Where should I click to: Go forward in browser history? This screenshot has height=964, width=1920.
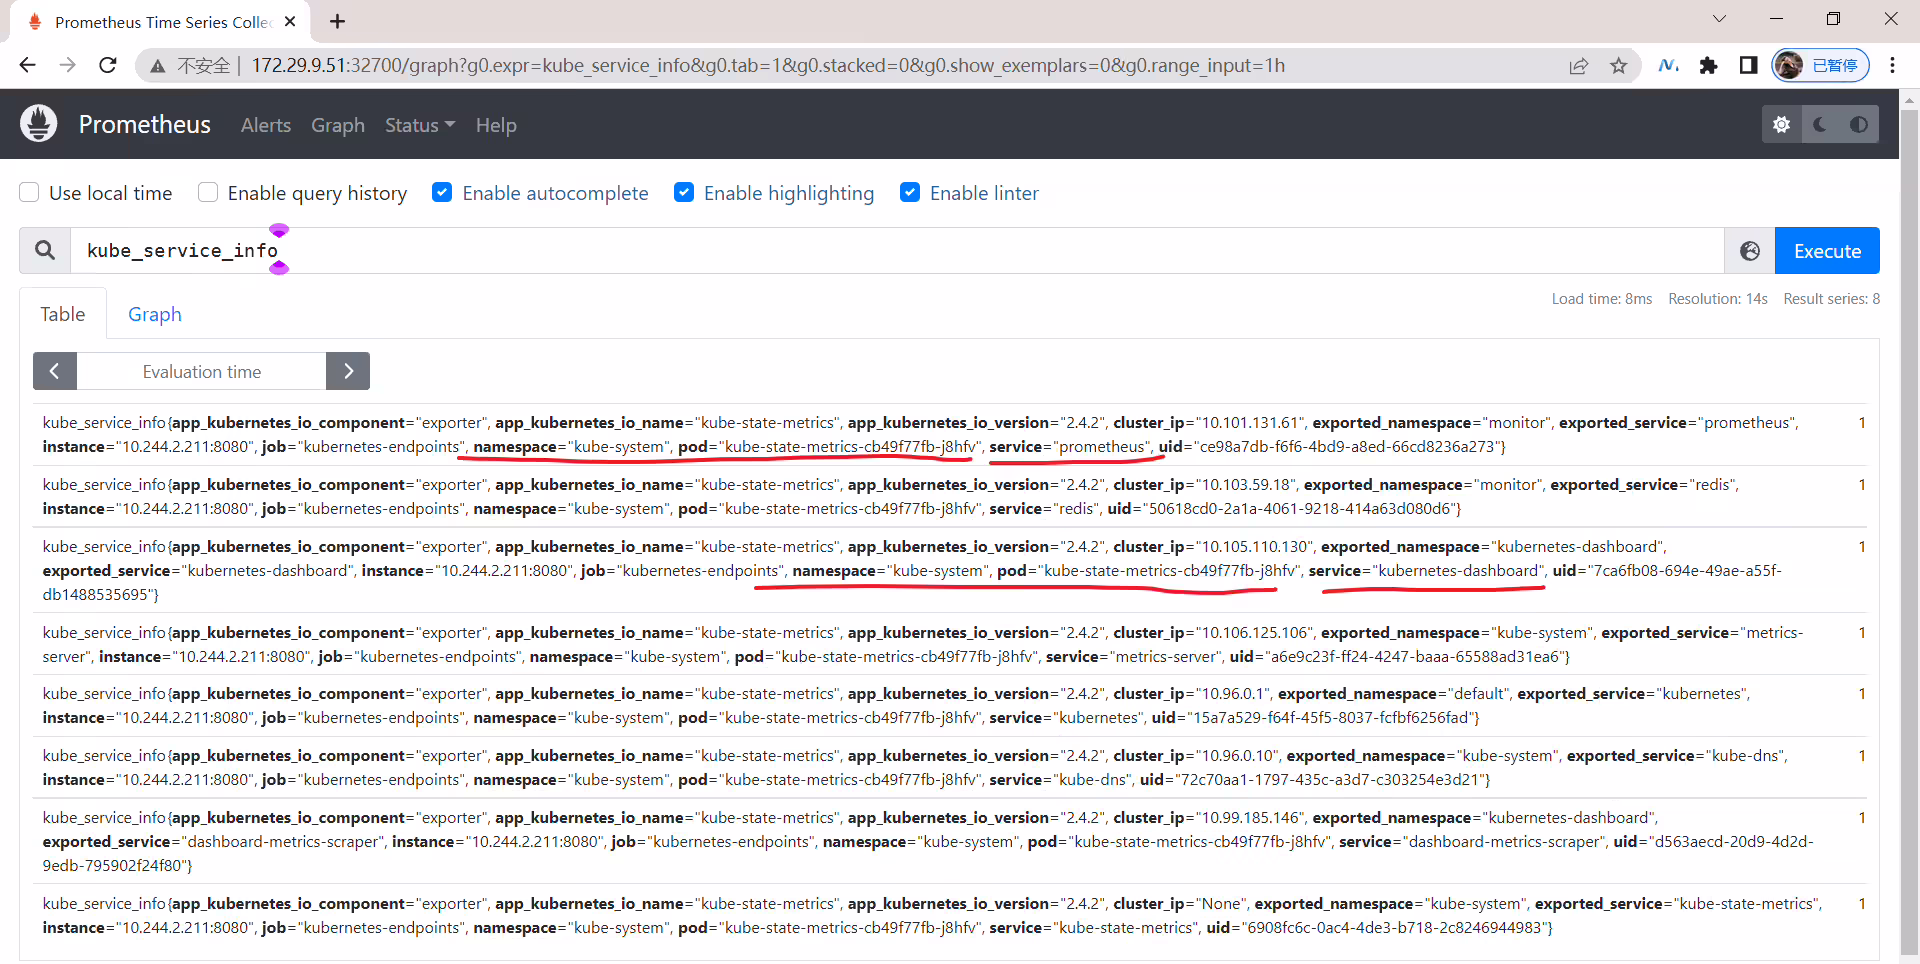click(68, 66)
